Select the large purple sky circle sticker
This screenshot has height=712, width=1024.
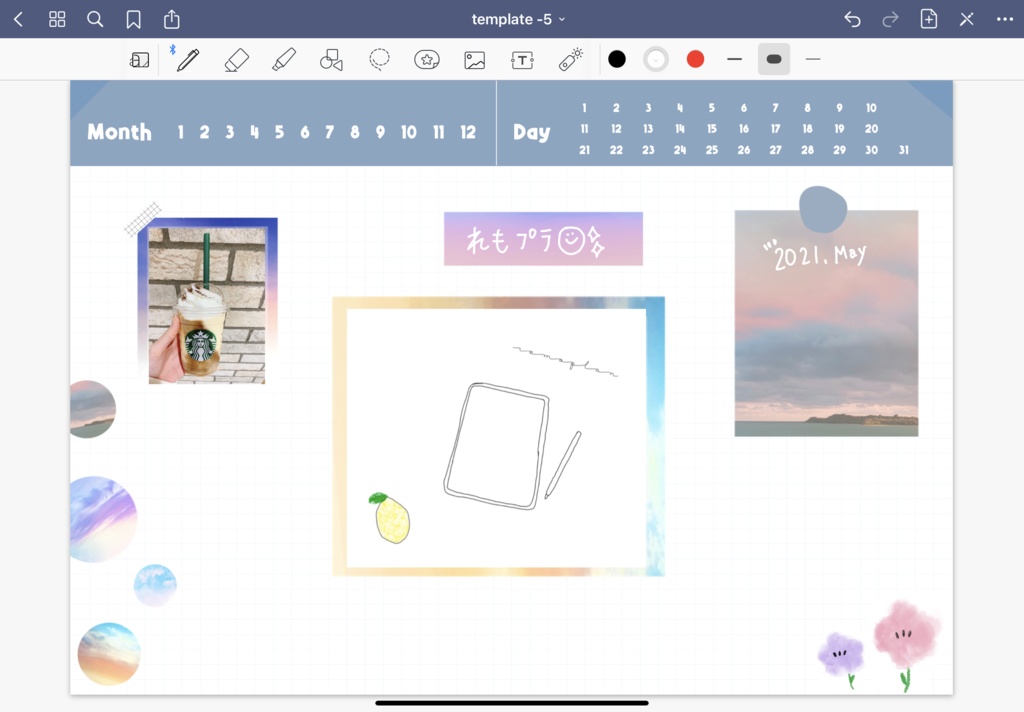coord(103,519)
